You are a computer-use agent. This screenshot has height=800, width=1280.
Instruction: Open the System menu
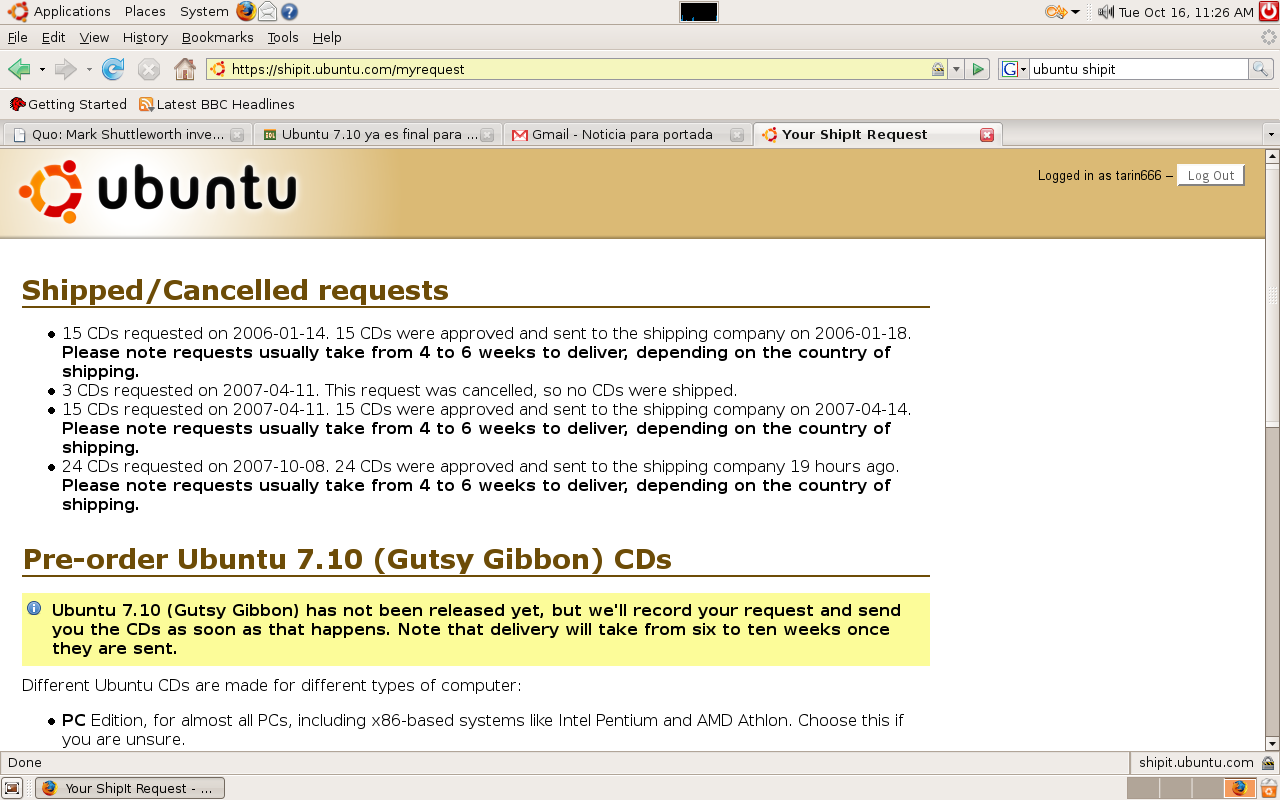pyautogui.click(x=204, y=12)
